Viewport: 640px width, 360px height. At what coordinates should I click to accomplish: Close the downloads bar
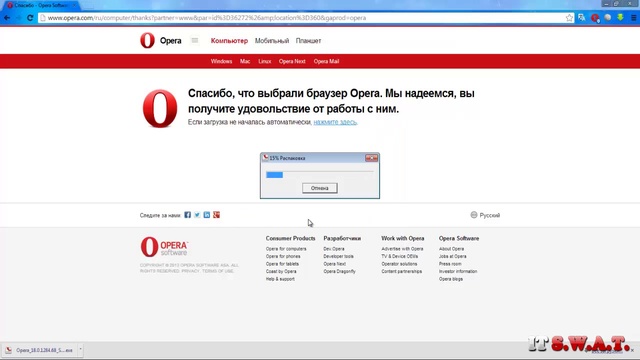click(x=632, y=350)
